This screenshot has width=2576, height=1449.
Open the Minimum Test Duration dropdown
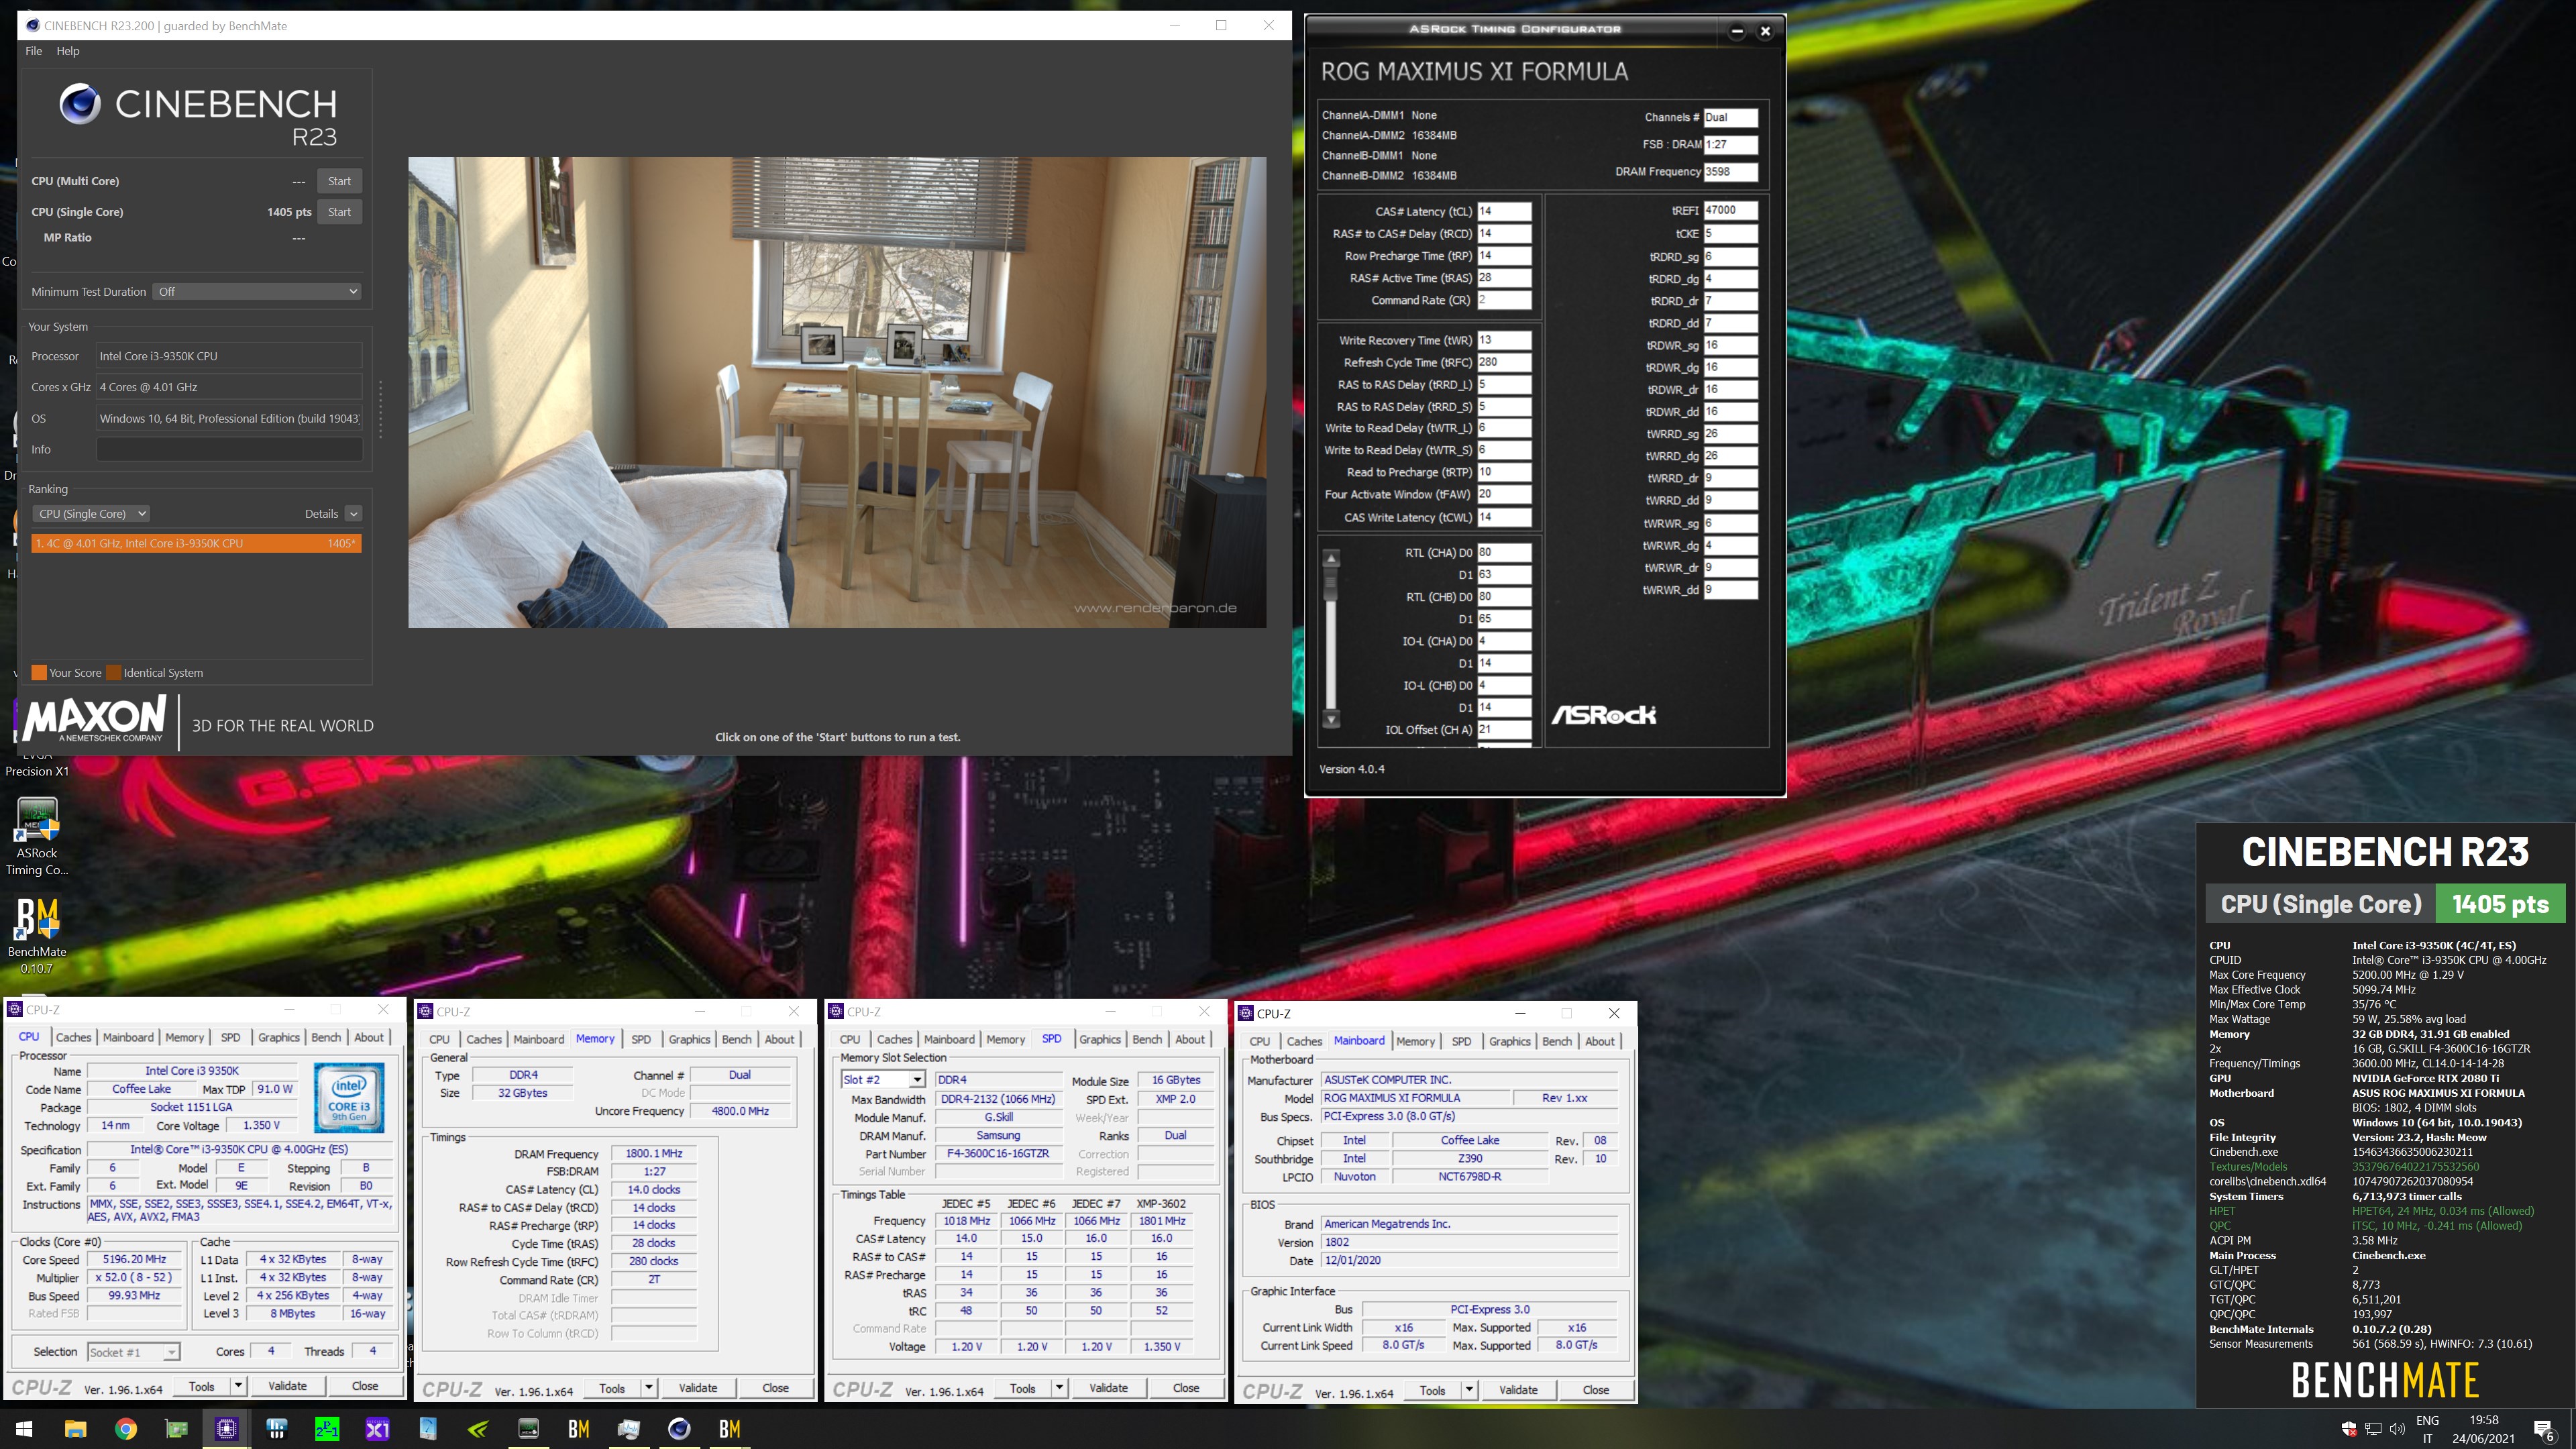[257, 292]
